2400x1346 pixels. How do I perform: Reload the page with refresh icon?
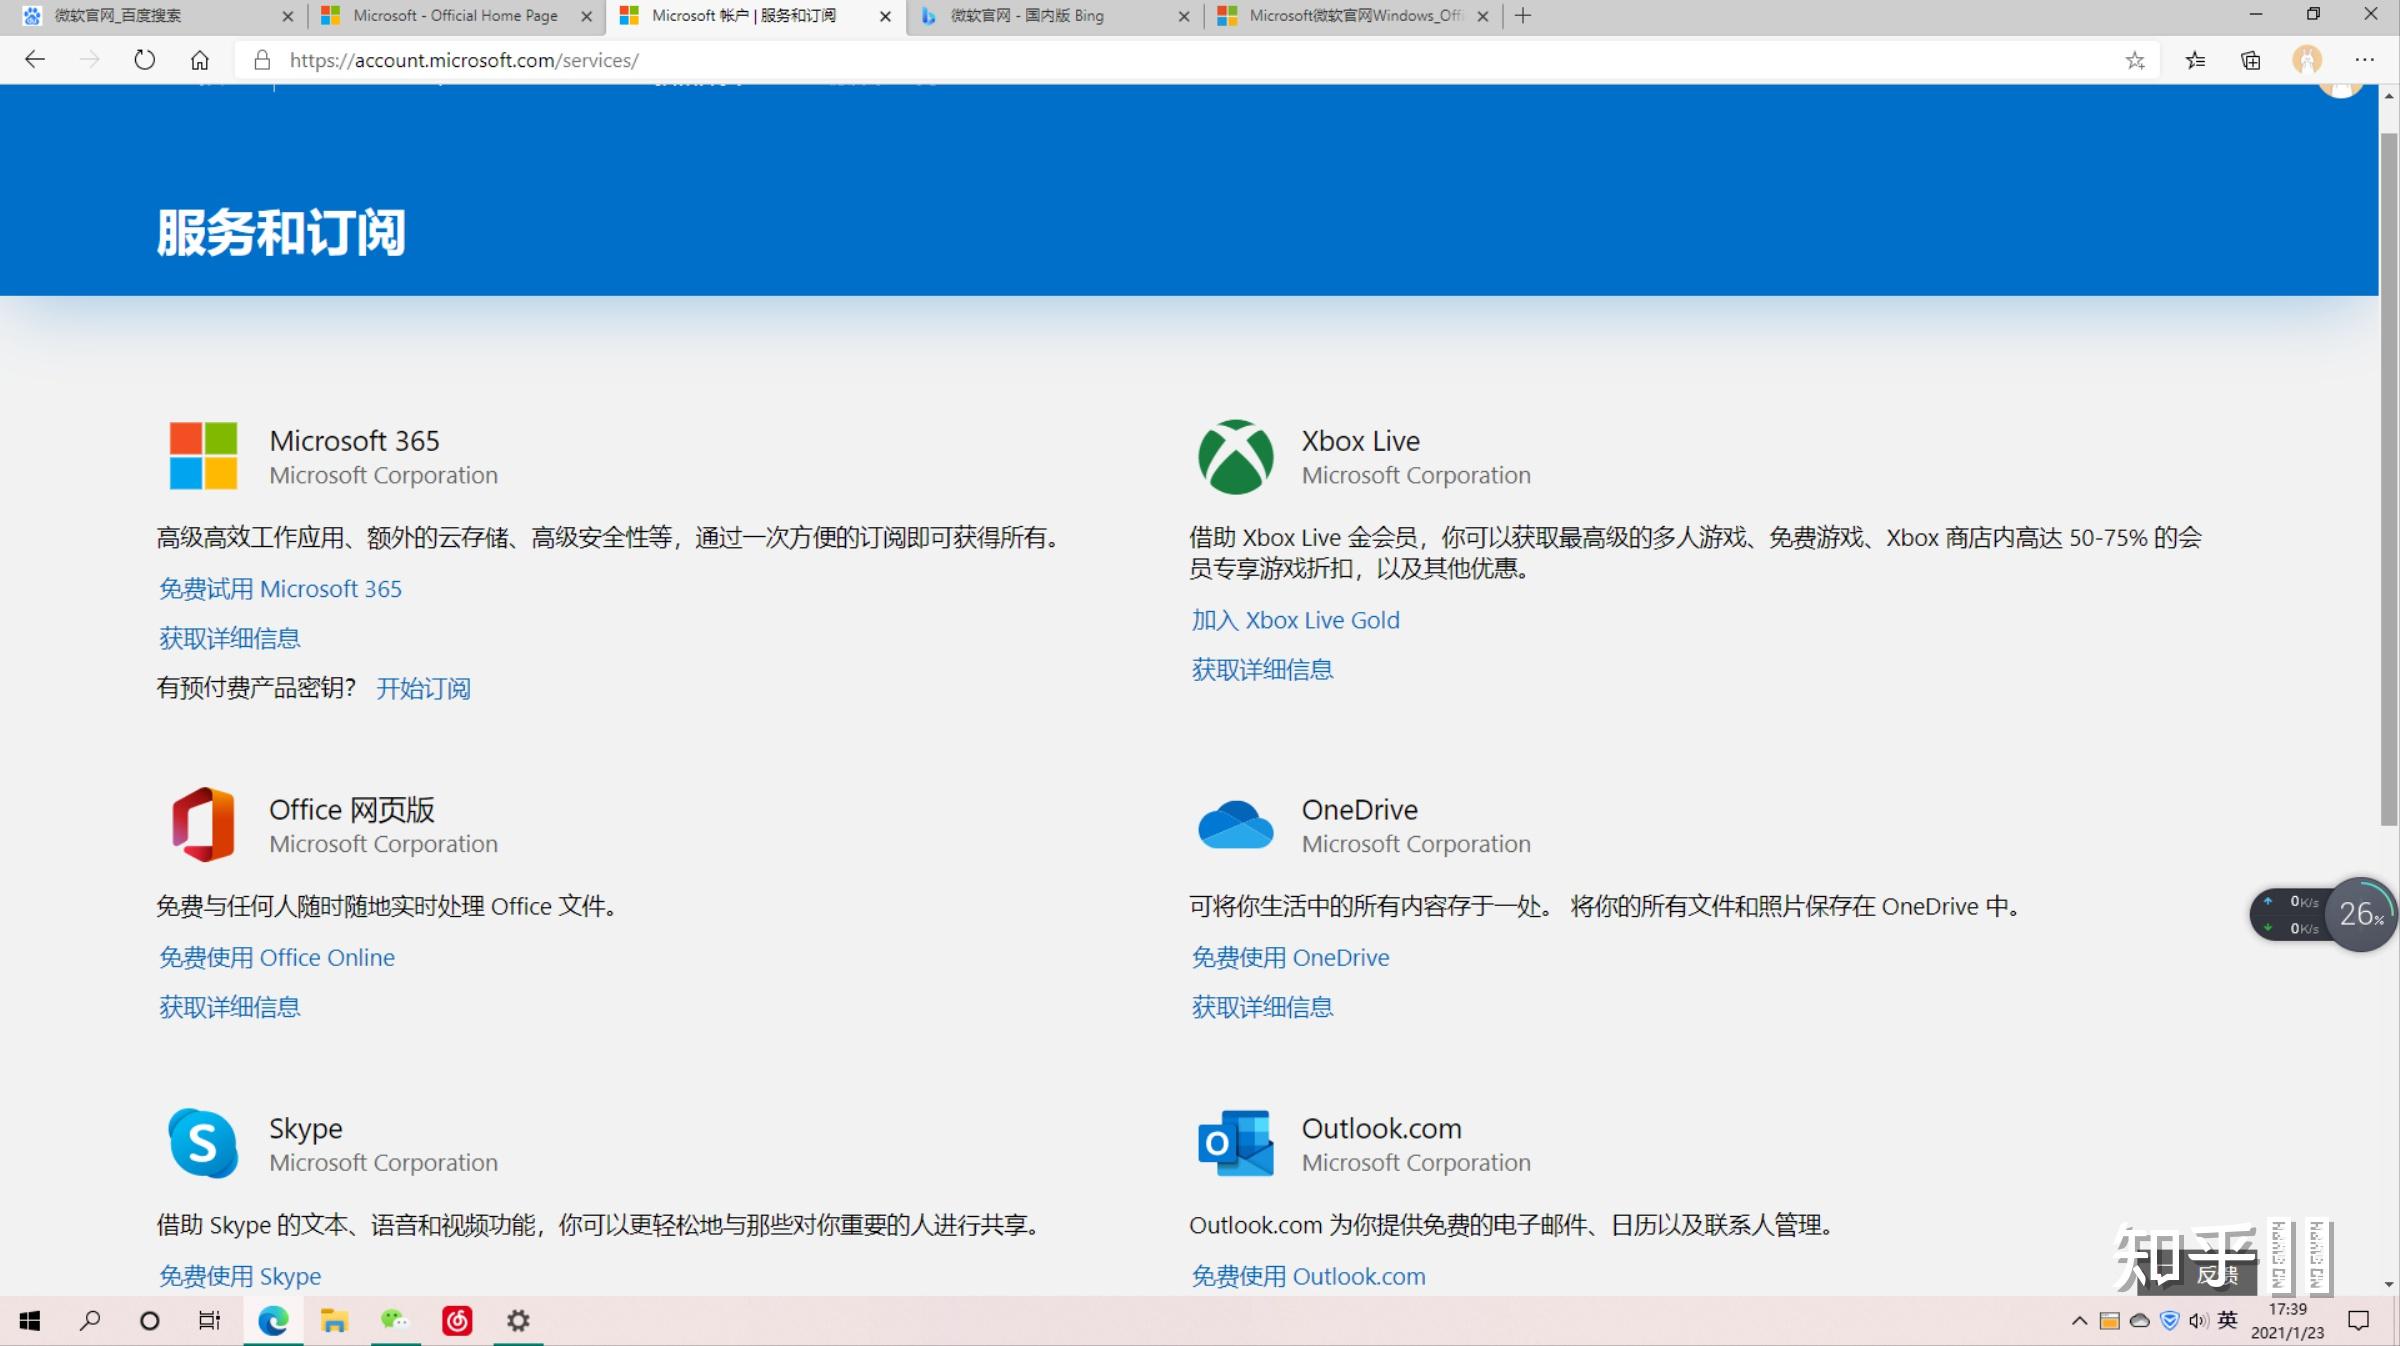[145, 60]
